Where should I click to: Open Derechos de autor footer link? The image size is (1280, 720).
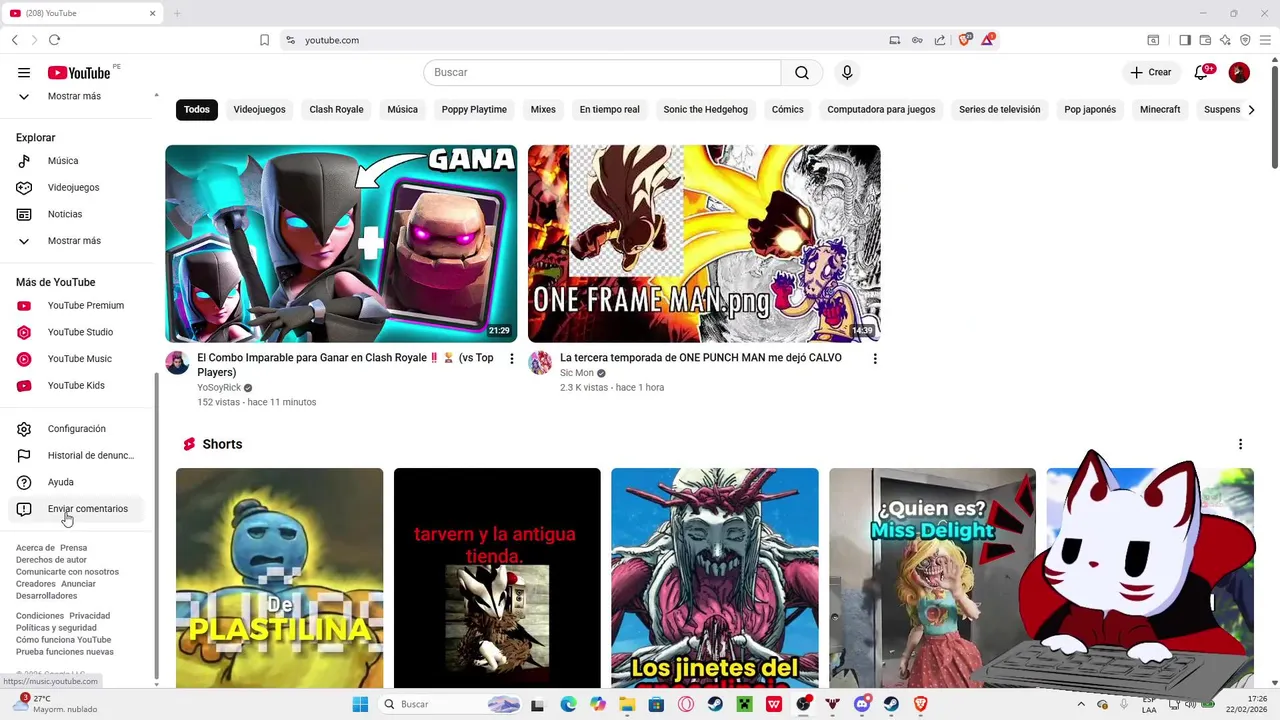(x=51, y=560)
